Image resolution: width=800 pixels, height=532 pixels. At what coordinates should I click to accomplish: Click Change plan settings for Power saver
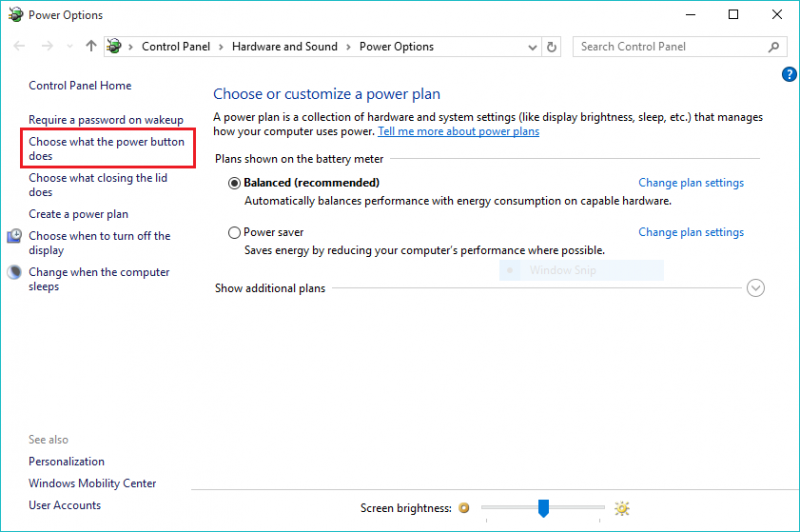pos(690,232)
